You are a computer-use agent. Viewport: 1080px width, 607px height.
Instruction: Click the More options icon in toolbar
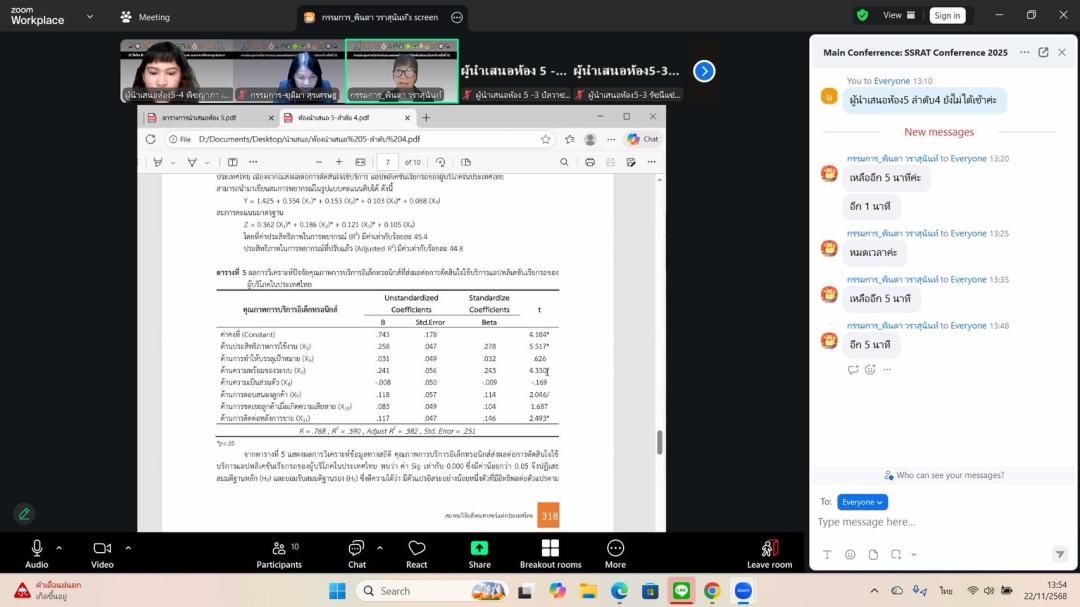[615, 554]
